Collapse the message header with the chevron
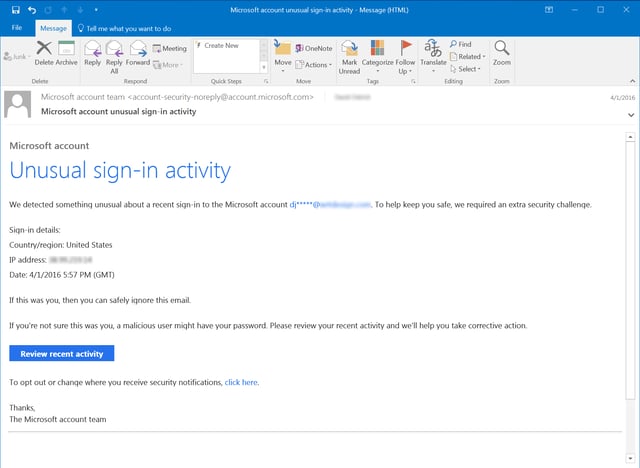640x468 pixels. tap(630, 116)
